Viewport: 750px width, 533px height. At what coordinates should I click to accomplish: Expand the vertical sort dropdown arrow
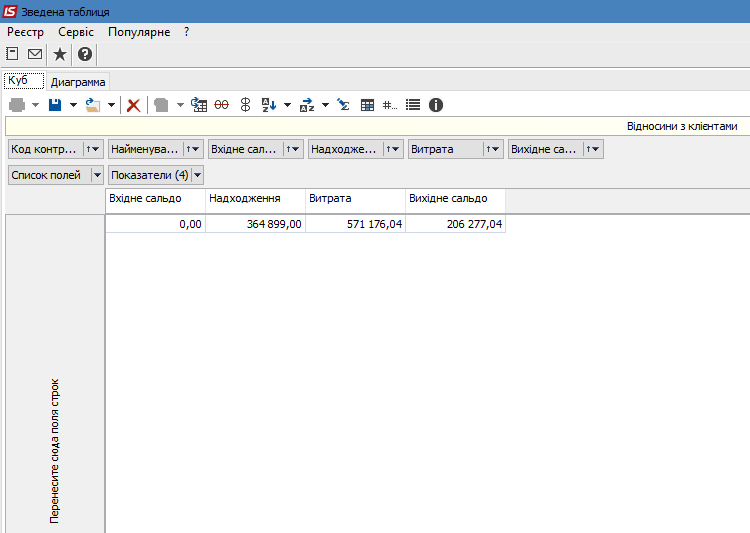(x=287, y=105)
